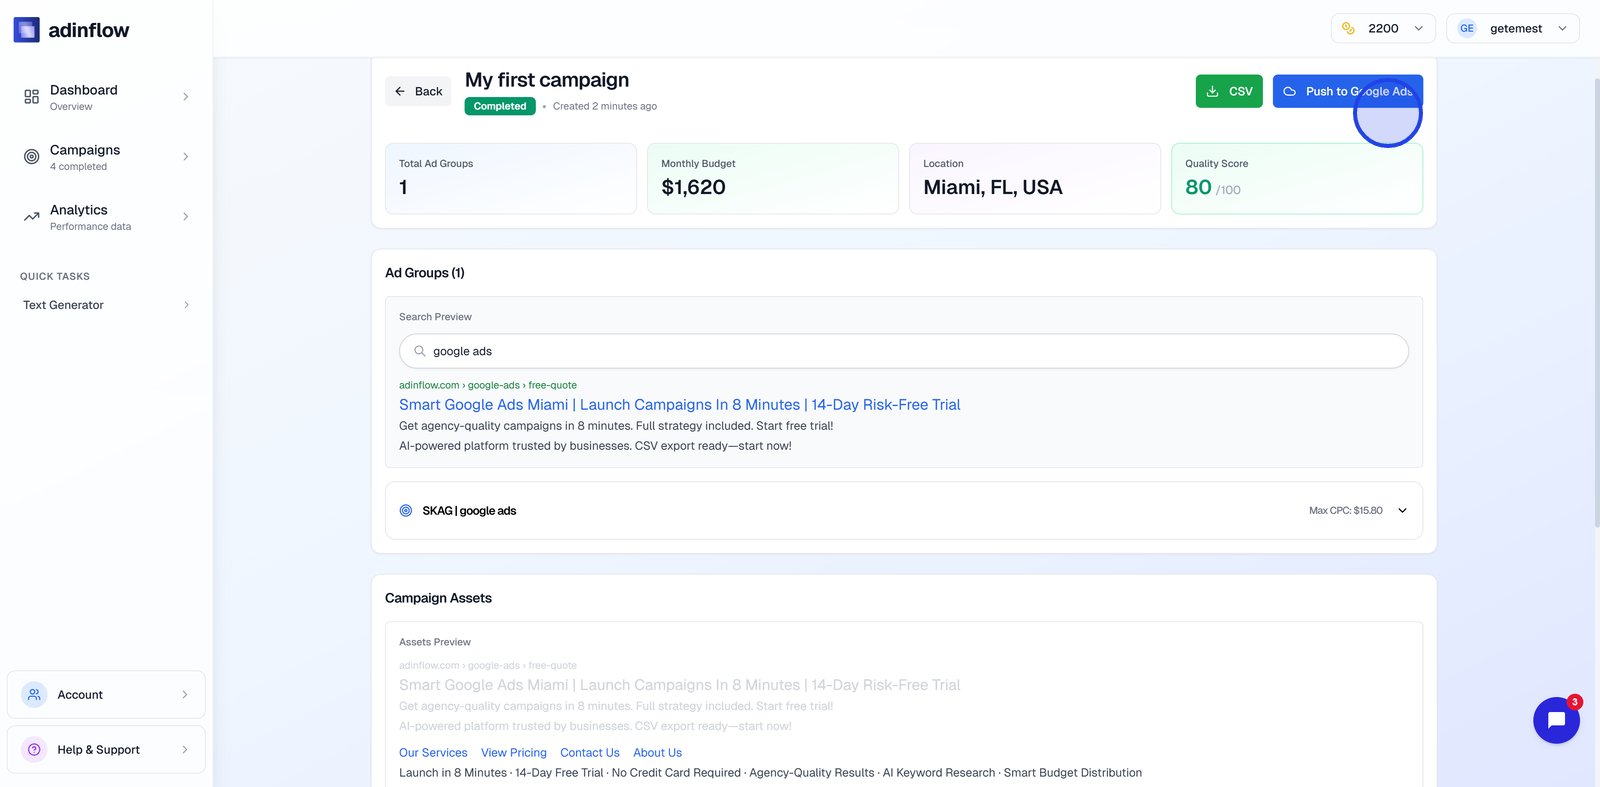Click the Campaigns target icon
Viewport: 1600px width, 787px height.
[32, 157]
